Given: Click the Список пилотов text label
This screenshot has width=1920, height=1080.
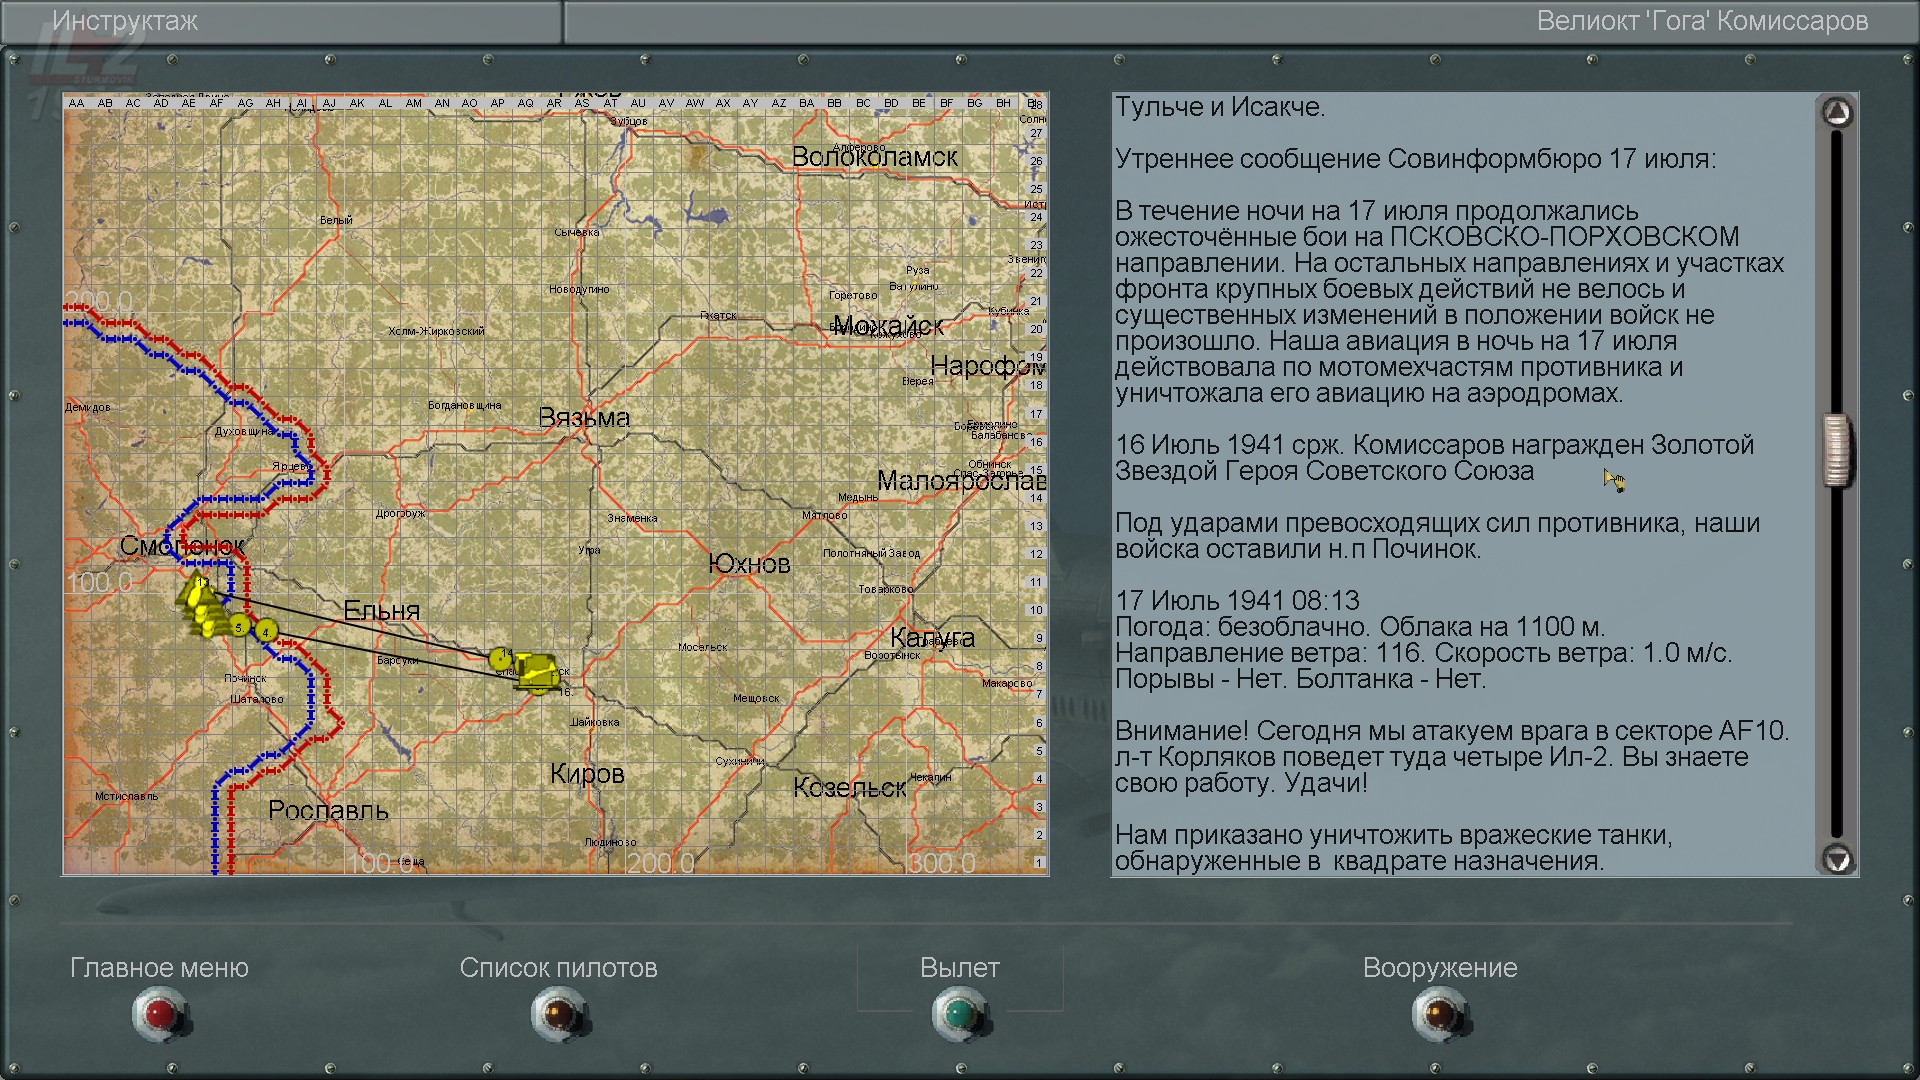Looking at the screenshot, I should [558, 968].
